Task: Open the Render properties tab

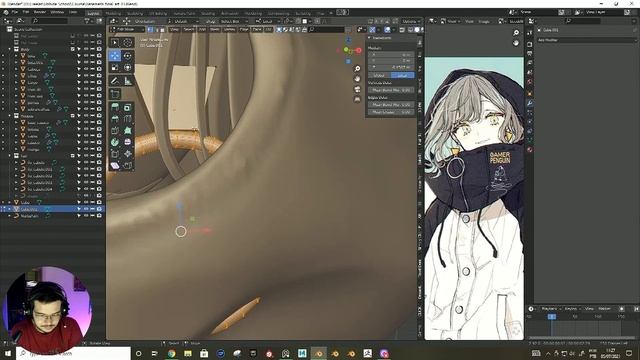Action: [x=530, y=44]
